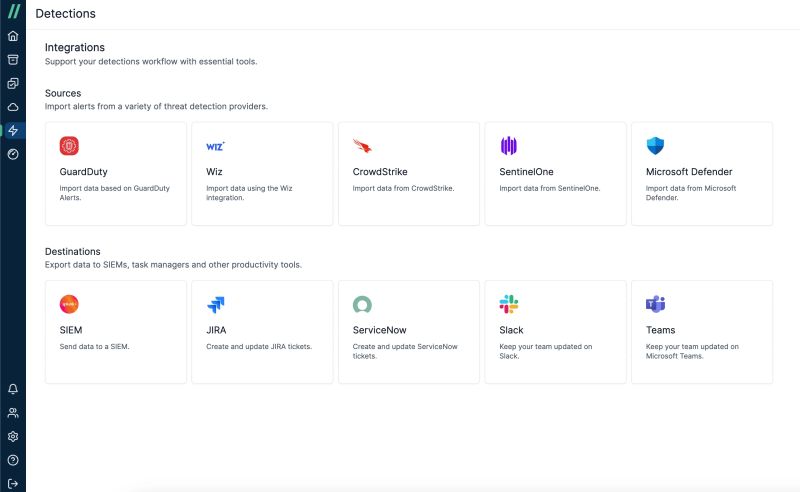Open the Slack destination title
Viewport: 800px width, 492px height.
511,330
